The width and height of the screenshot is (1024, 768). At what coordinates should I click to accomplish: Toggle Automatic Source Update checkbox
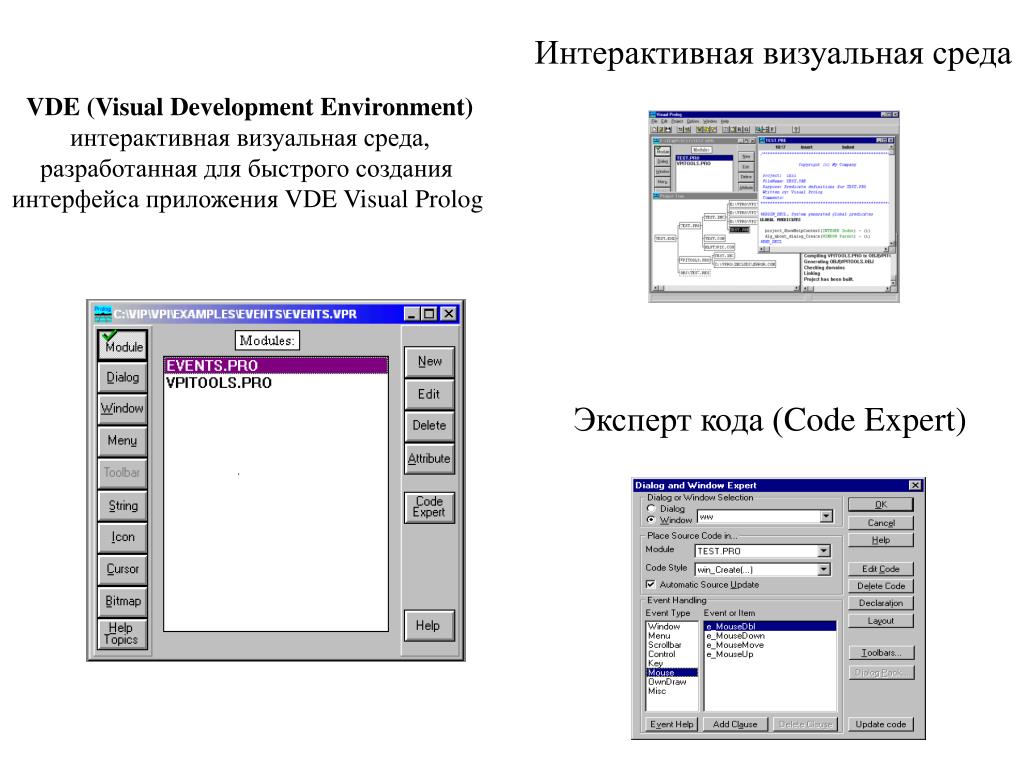pyautogui.click(x=650, y=584)
